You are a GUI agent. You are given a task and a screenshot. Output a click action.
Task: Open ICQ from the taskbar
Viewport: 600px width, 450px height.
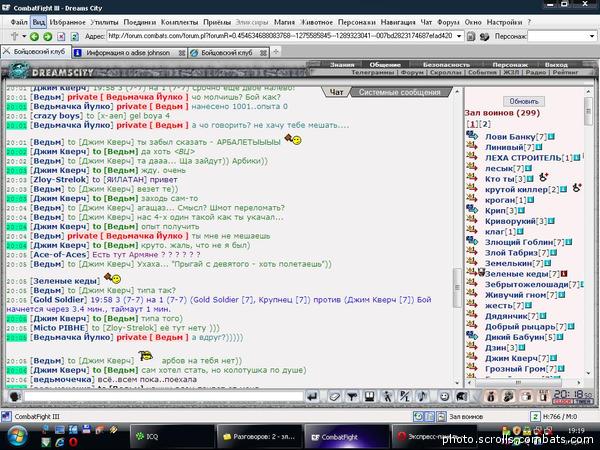click(x=173, y=436)
